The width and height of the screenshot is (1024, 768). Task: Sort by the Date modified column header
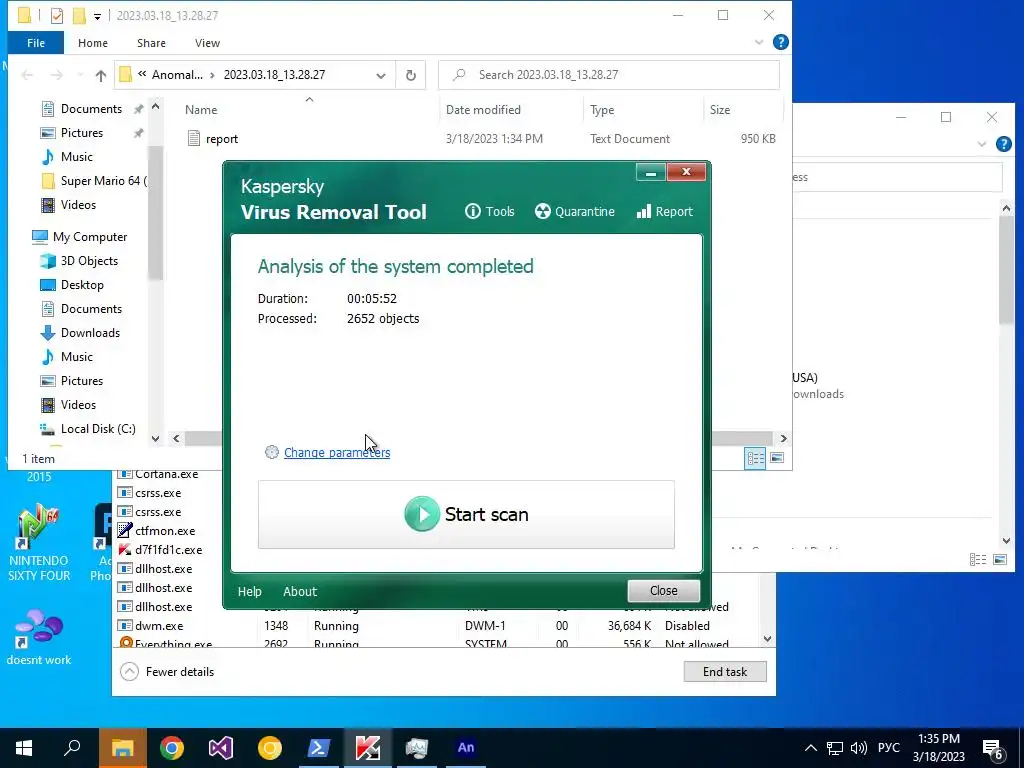pos(483,110)
